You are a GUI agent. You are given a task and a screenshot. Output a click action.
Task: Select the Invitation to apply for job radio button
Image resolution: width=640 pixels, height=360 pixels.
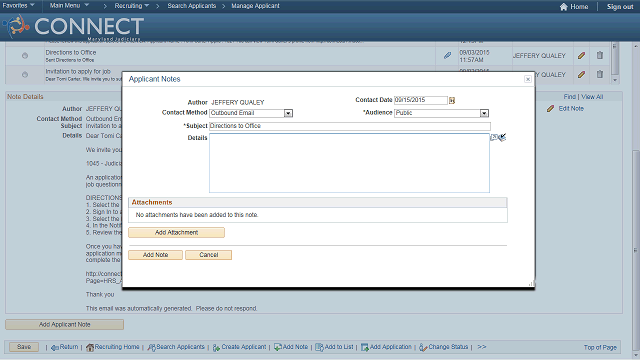click(x=25, y=75)
